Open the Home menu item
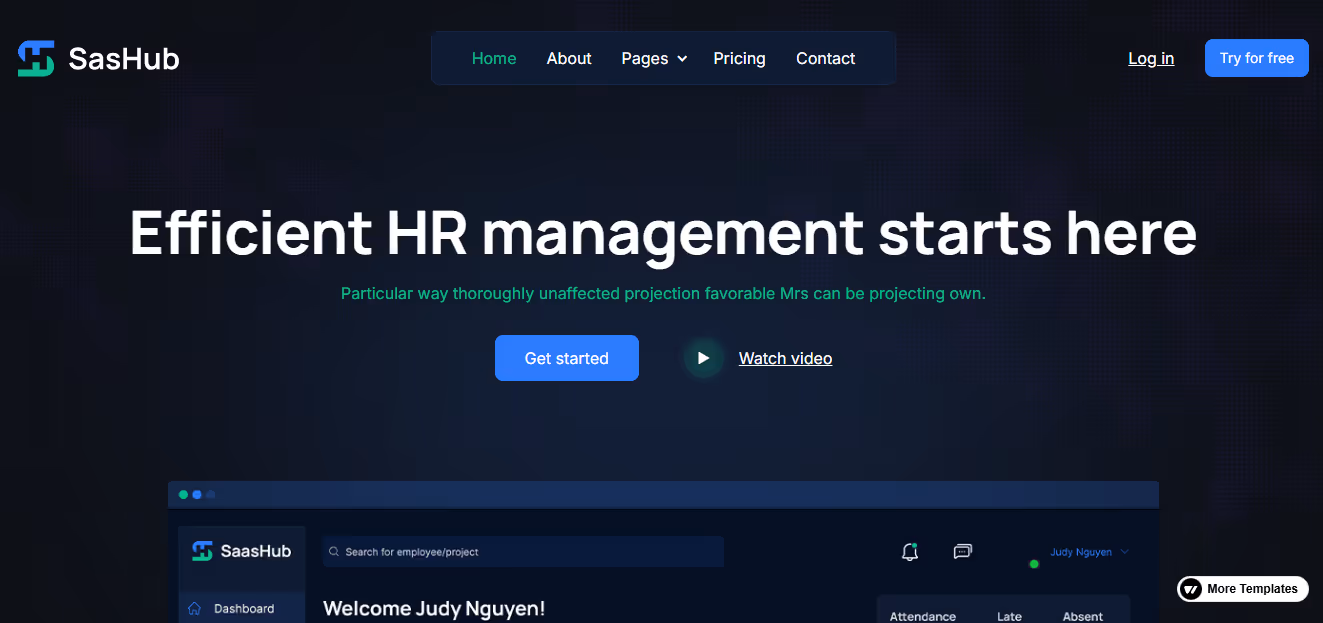 (494, 58)
